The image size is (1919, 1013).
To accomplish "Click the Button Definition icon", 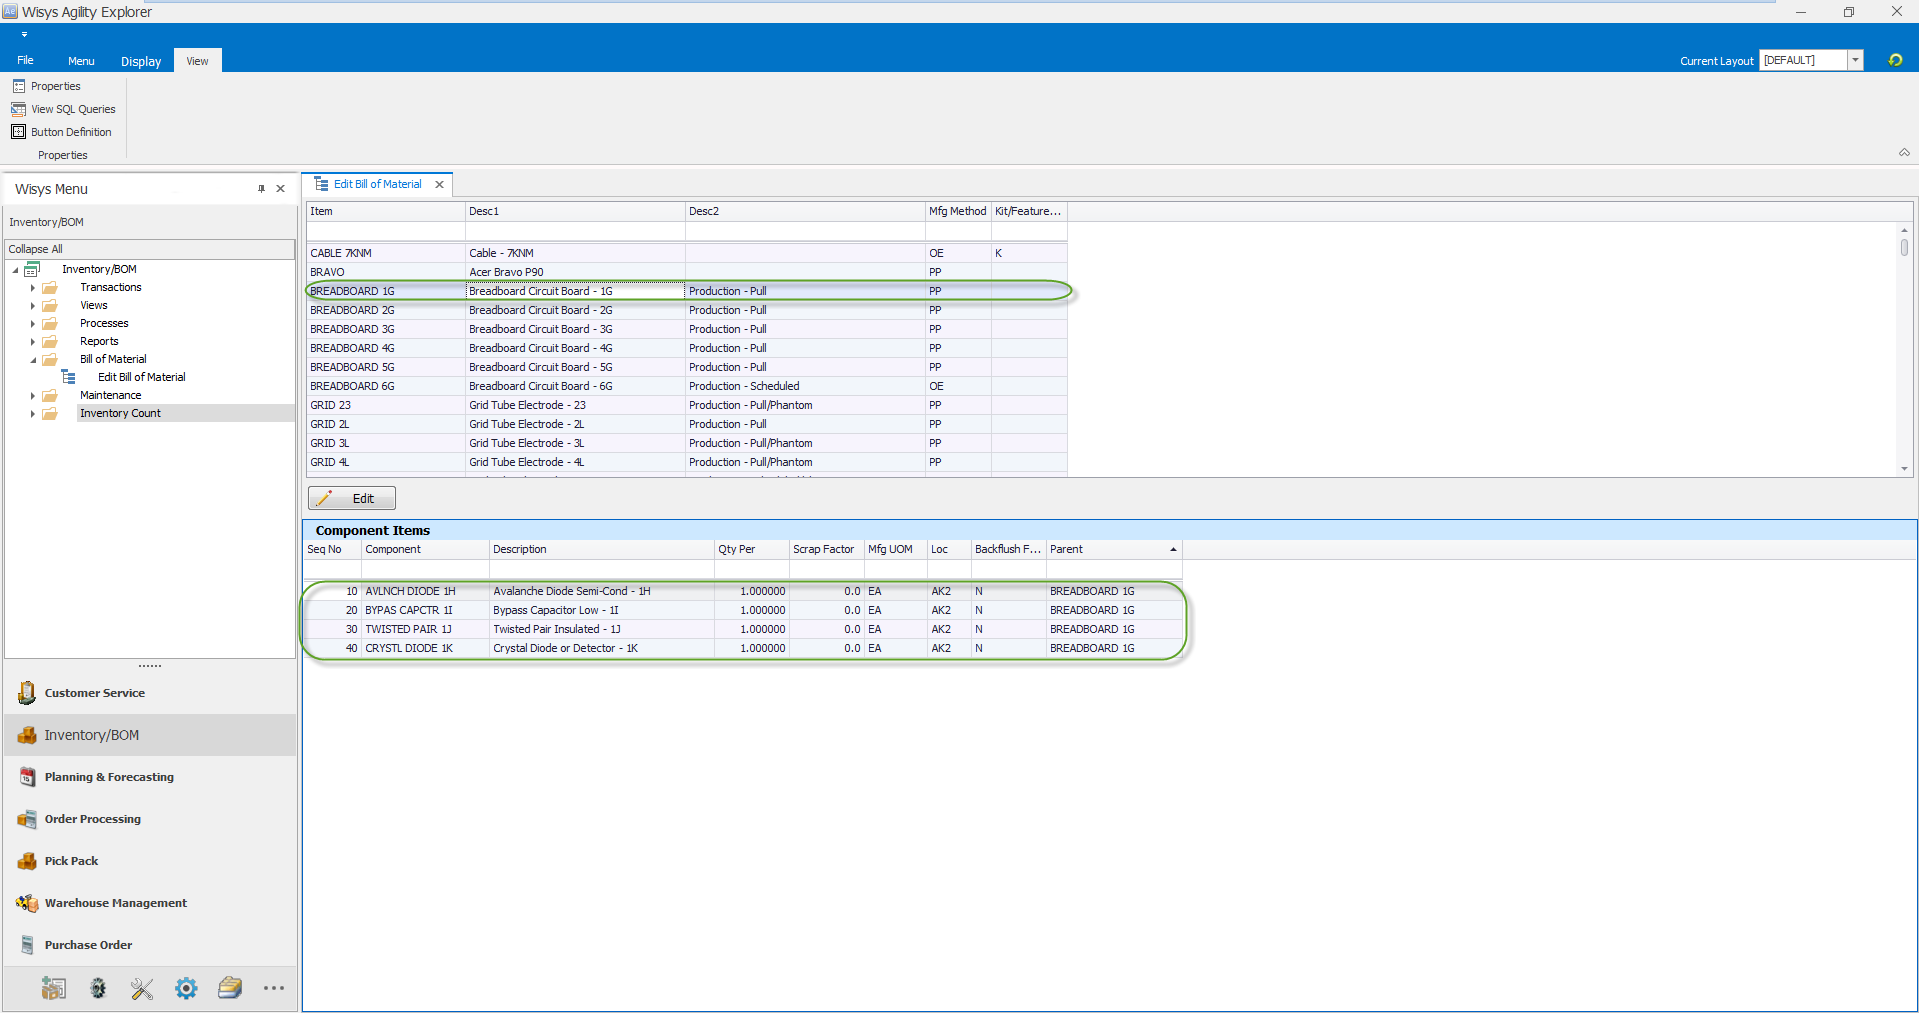I will pyautogui.click(x=19, y=132).
